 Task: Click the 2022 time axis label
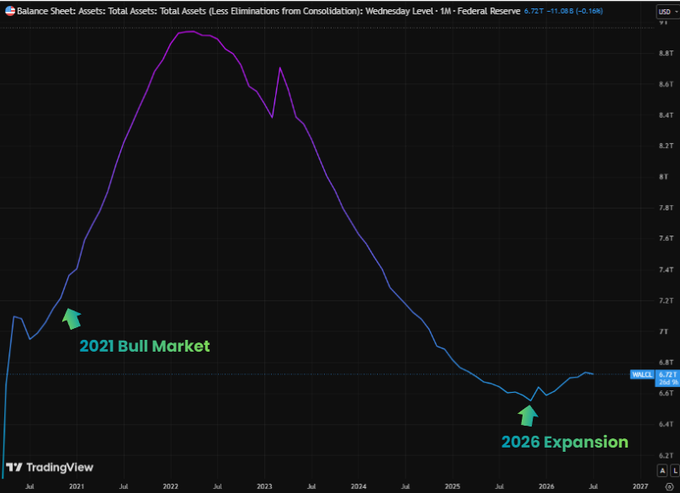click(170, 486)
